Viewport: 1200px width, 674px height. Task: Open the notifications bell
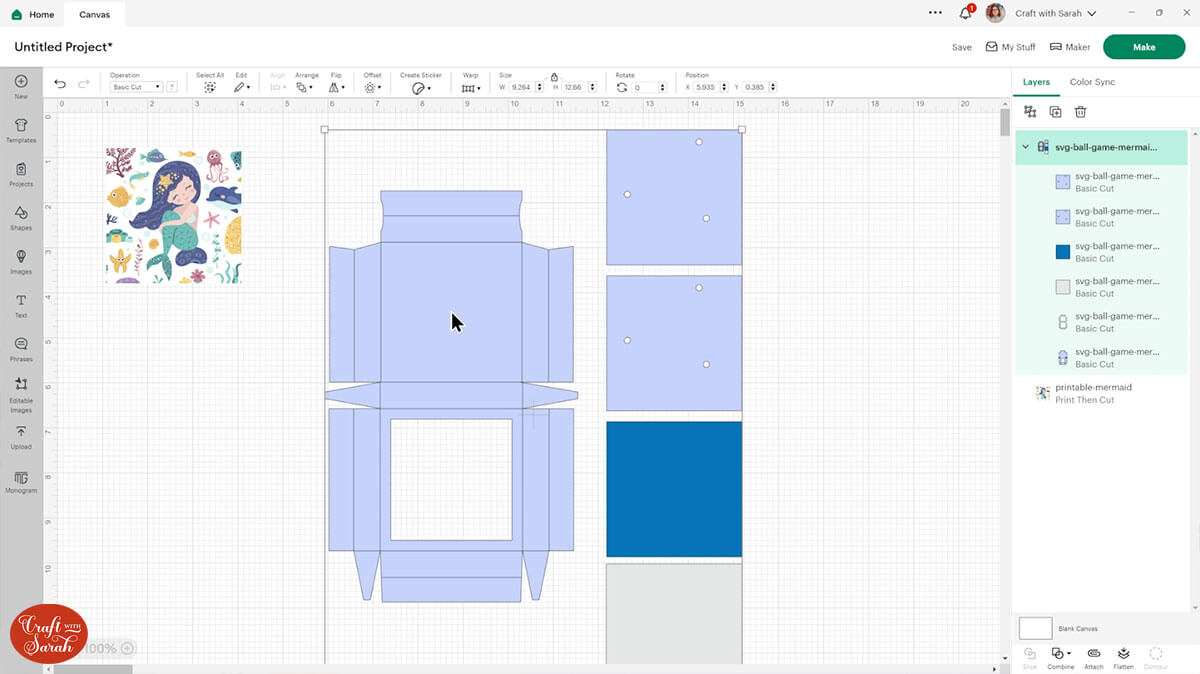pos(965,14)
